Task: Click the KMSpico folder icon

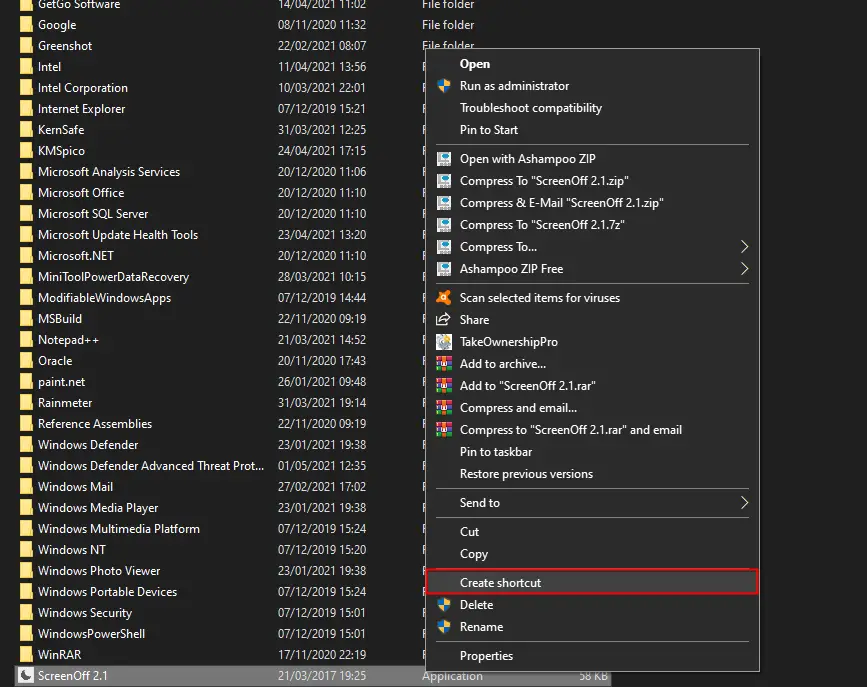Action: click(x=25, y=151)
